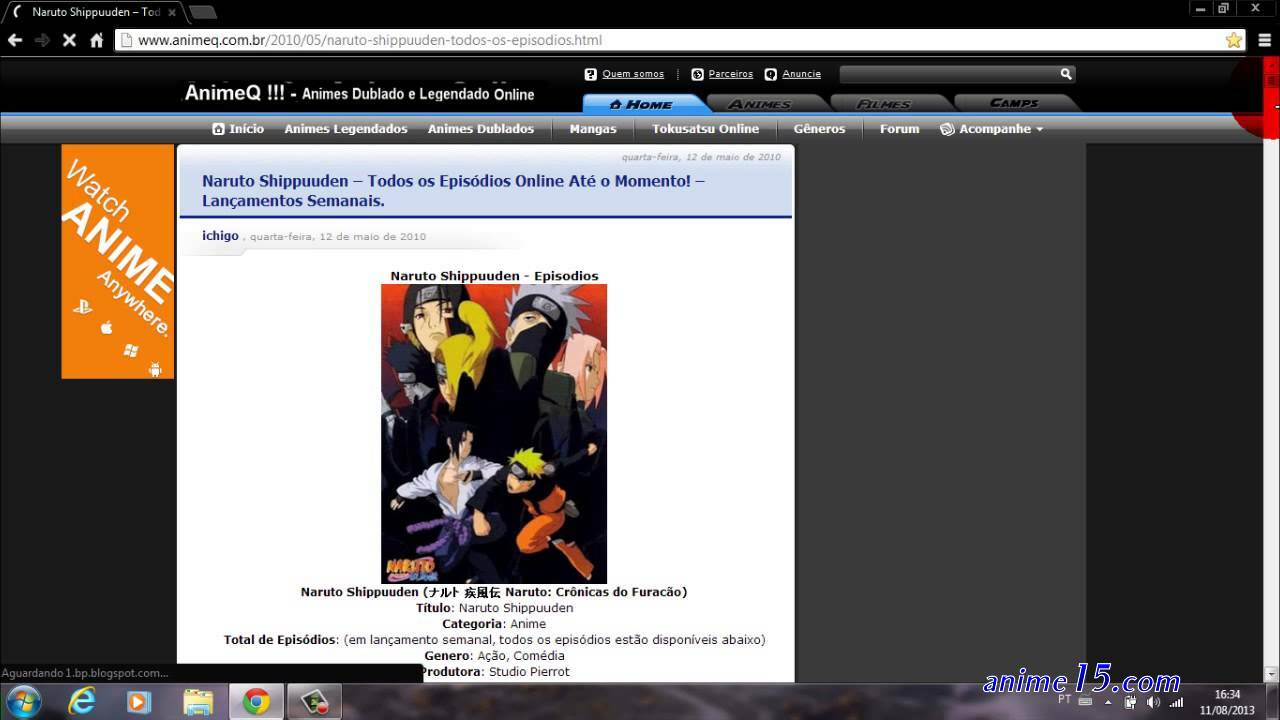1280x720 pixels.
Task: Click the Apple icon on orange banner
Action: pos(106,327)
